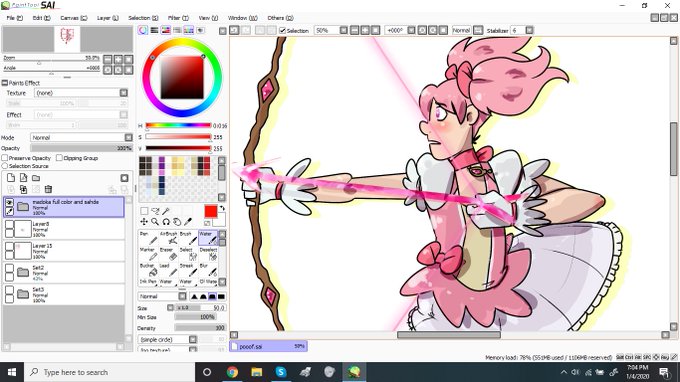Show Layer8 visibility box
This screenshot has height=382, width=680.
coord(9,224)
